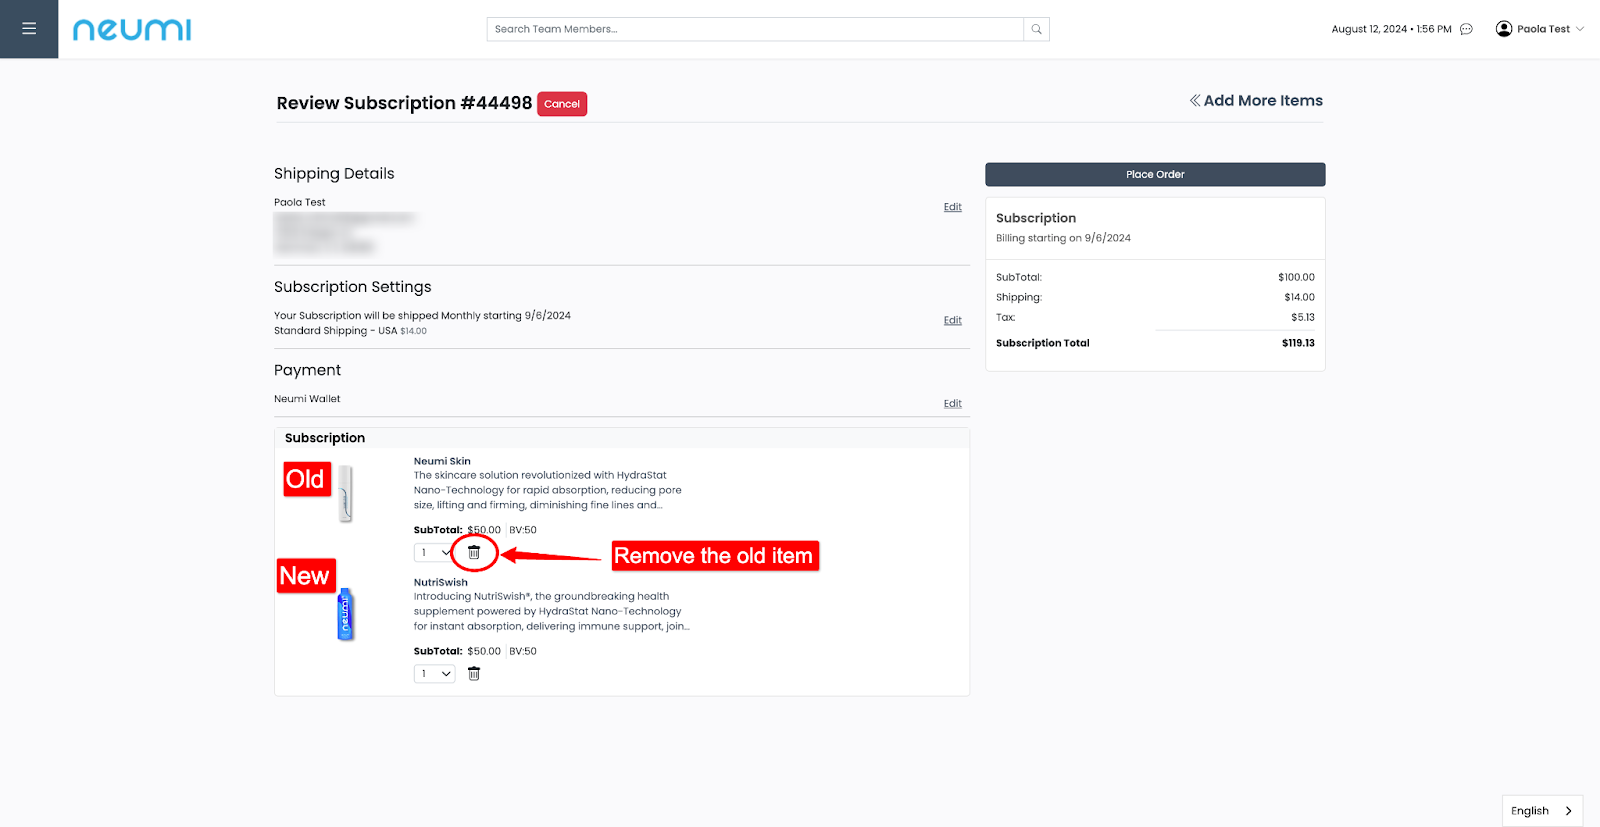
Task: Delete Neumi Skin with trash icon
Action: (474, 553)
